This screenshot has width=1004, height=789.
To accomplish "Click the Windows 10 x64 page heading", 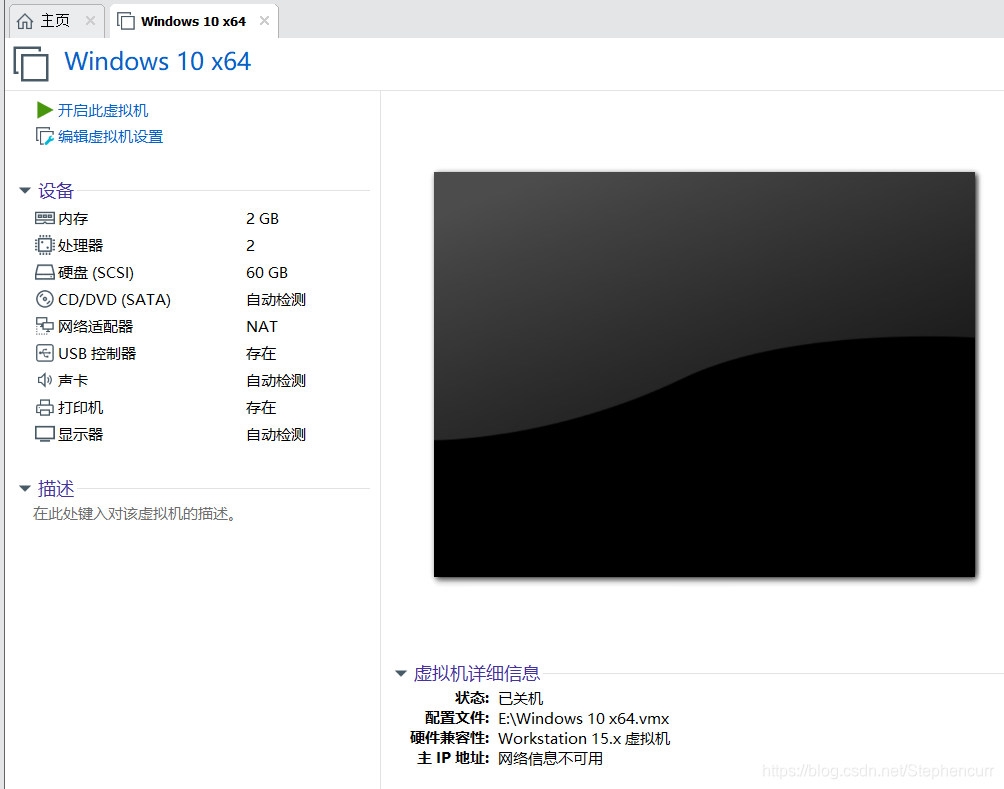I will (x=158, y=61).
